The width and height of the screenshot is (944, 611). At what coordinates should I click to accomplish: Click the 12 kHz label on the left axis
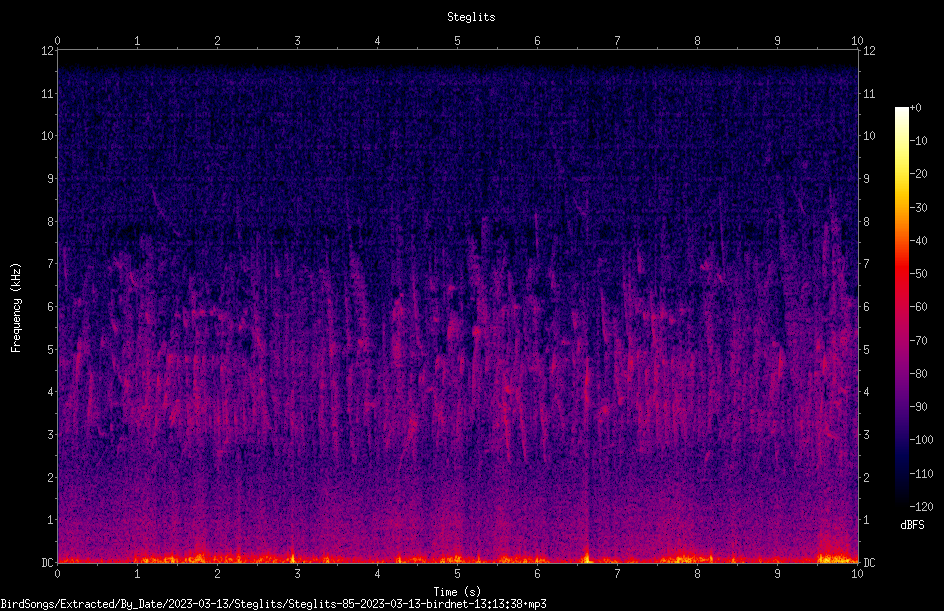48,51
